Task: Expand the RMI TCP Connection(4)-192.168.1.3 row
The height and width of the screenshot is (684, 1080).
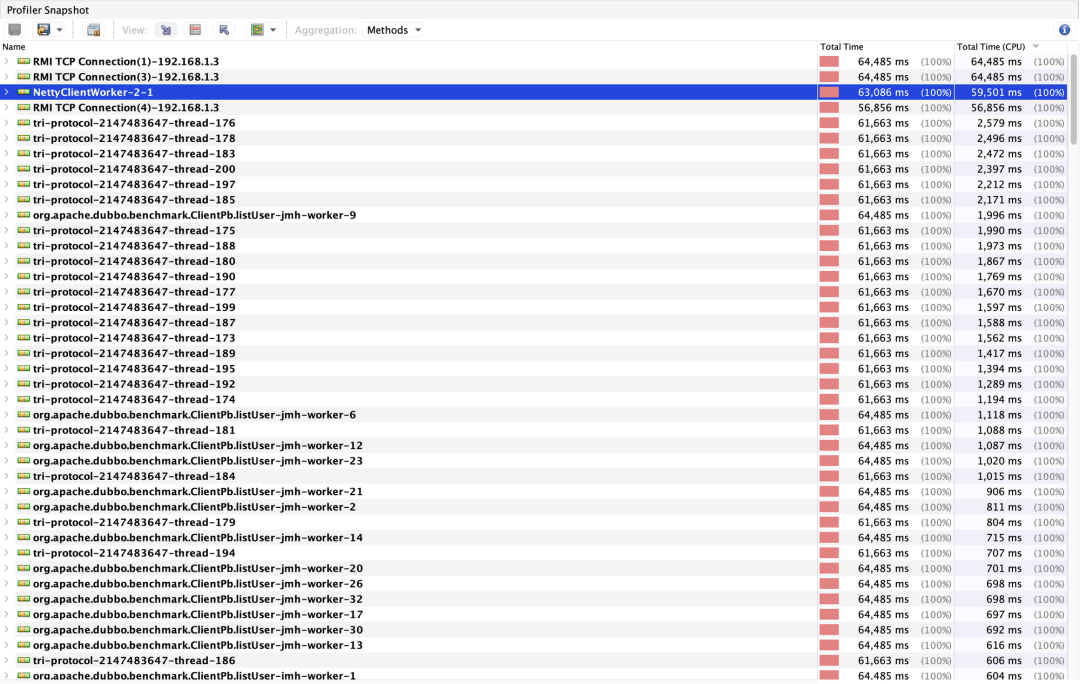Action: [x=7, y=107]
